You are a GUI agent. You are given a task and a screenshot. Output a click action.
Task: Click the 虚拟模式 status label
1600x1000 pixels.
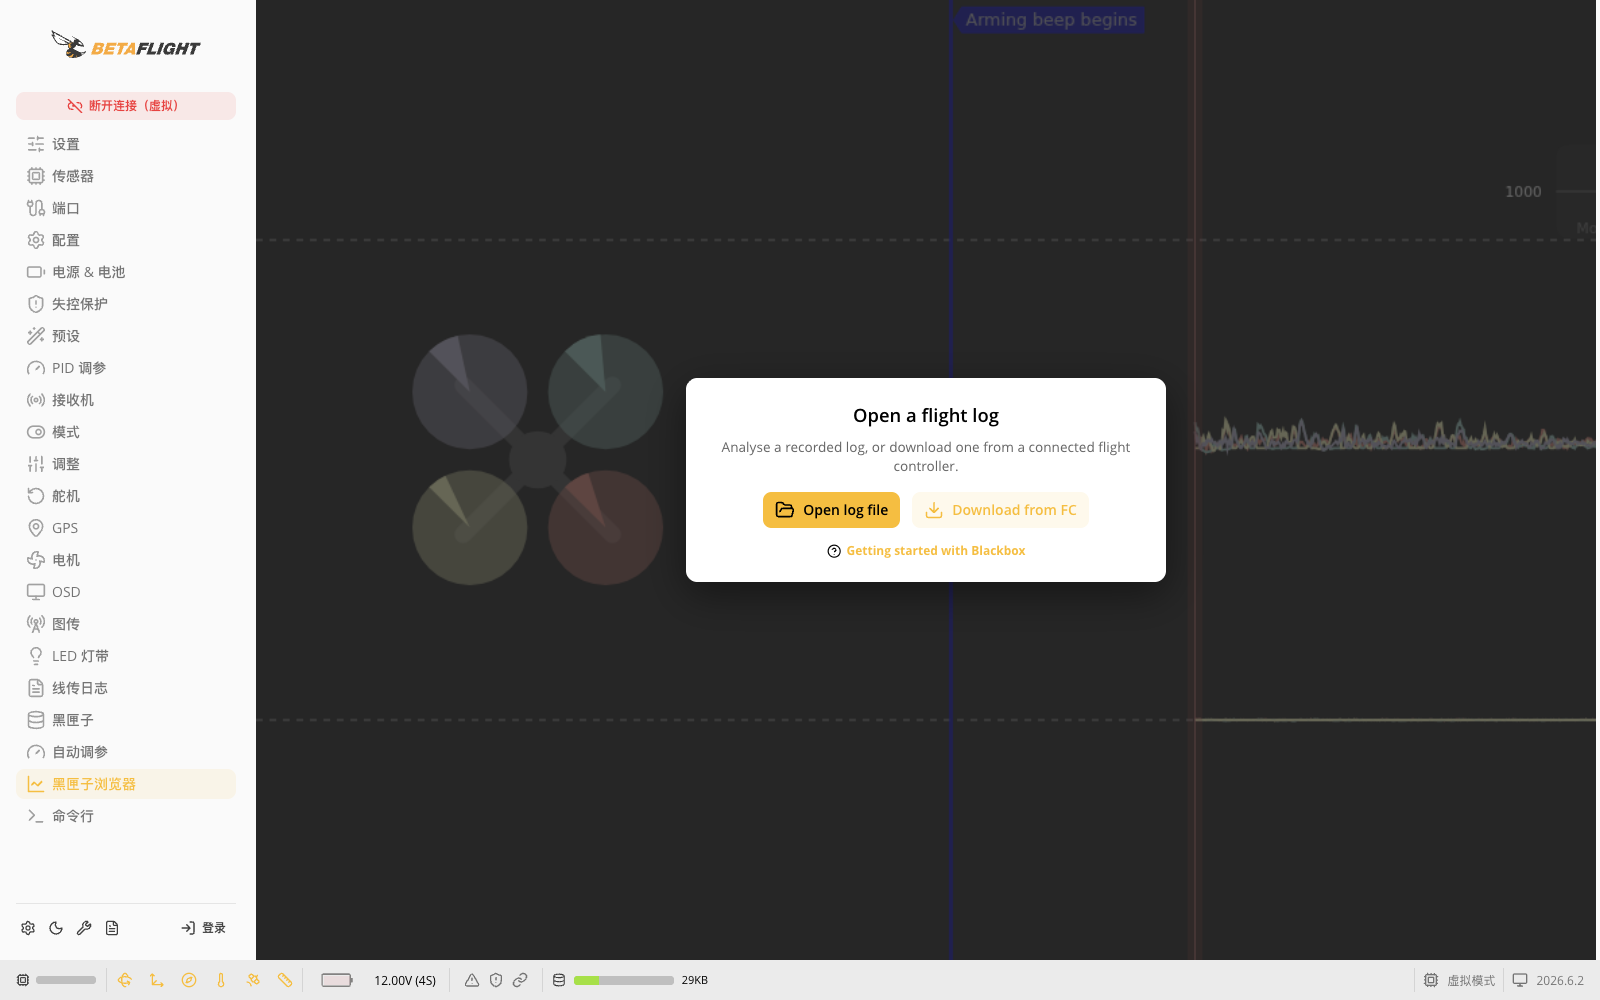coord(1471,980)
